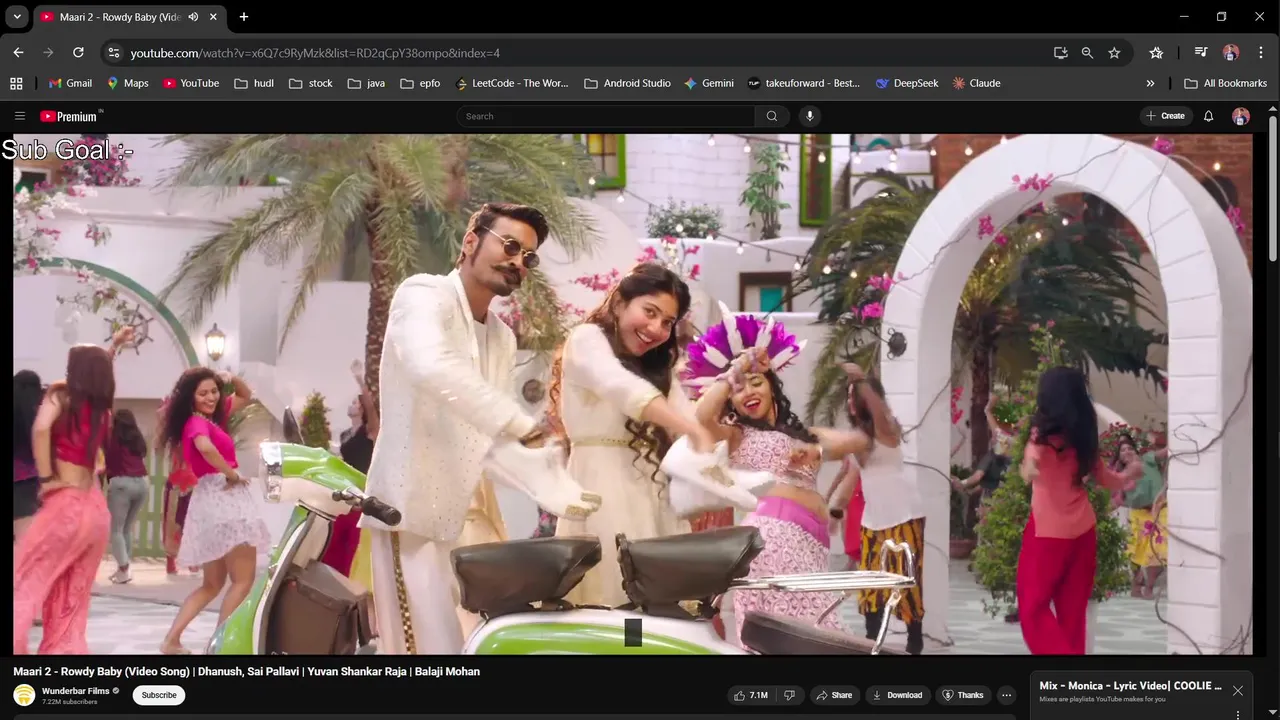The height and width of the screenshot is (720, 1280).
Task: Click the scrollbar up arrow
Action: tap(1273, 107)
